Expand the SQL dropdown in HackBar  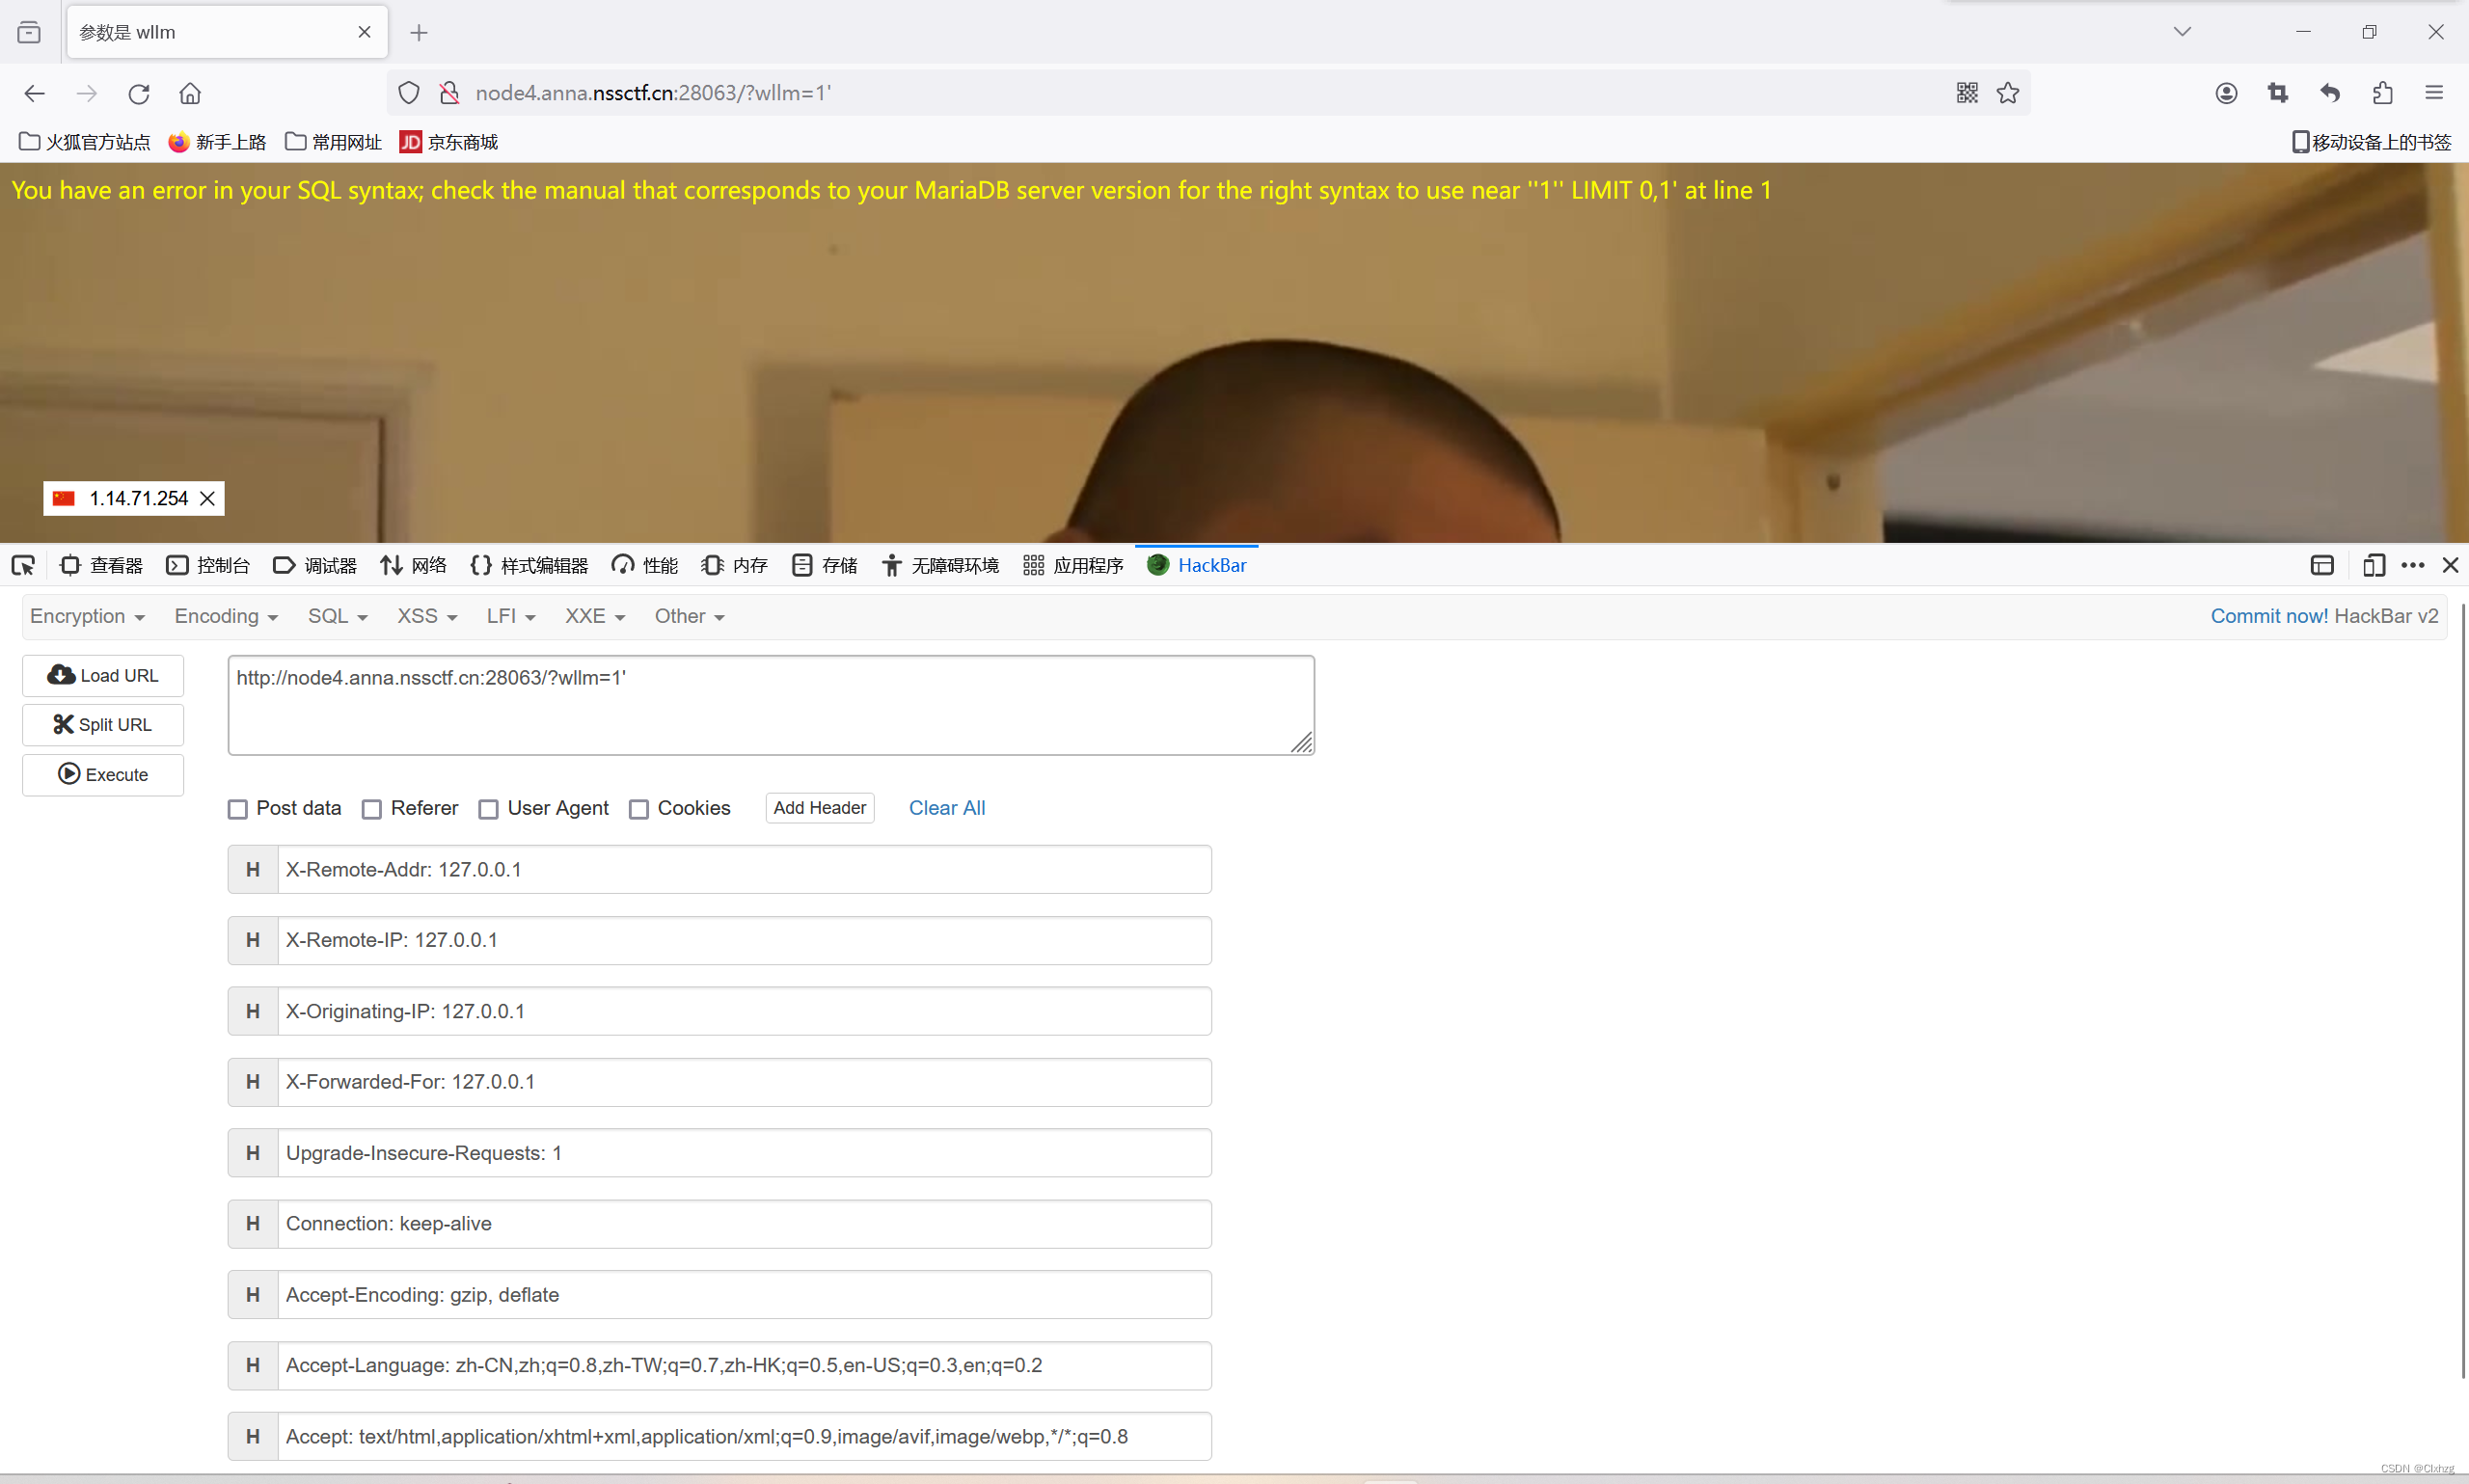coord(337,616)
